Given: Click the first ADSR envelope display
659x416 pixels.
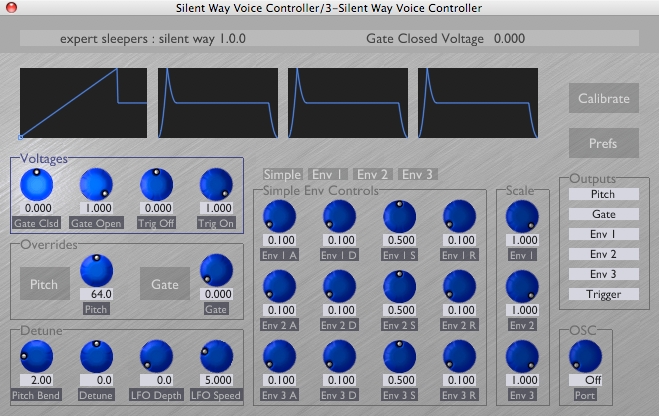Looking at the screenshot, I should (218, 103).
